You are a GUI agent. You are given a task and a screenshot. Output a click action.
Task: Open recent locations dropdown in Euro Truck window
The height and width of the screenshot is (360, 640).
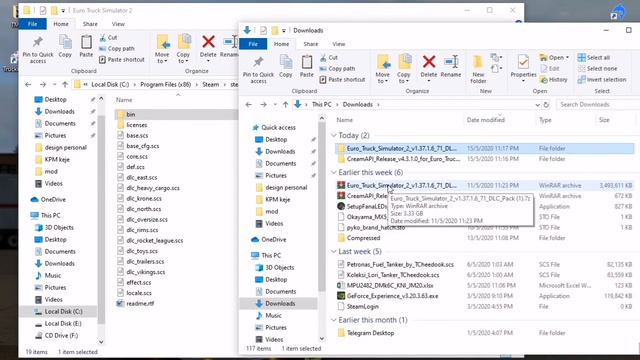[54, 85]
